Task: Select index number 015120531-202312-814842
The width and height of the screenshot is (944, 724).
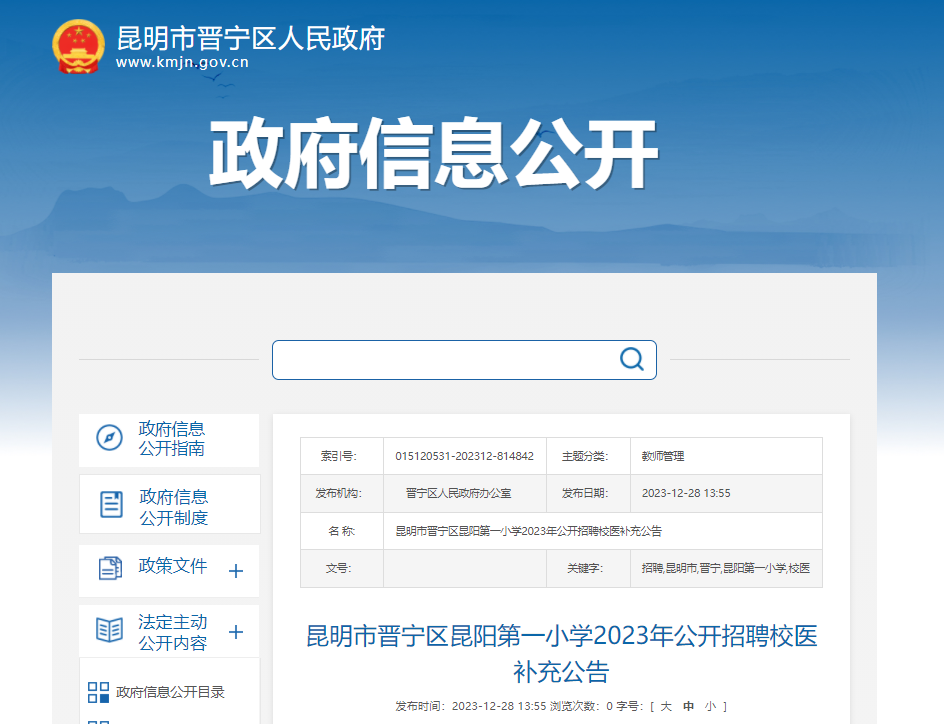Action: pyautogui.click(x=464, y=456)
